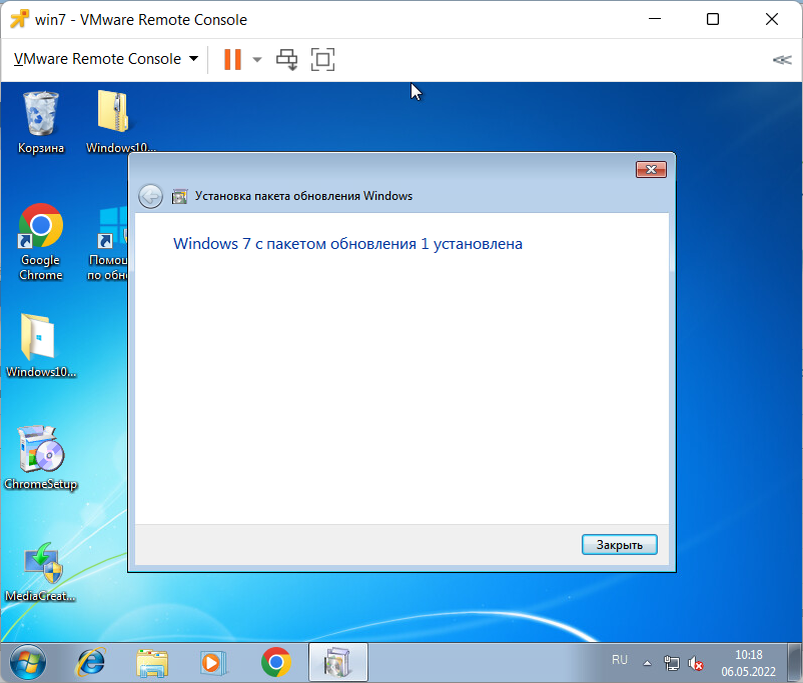
Task: Click the Закрыть button in update dialog
Action: pyautogui.click(x=619, y=545)
